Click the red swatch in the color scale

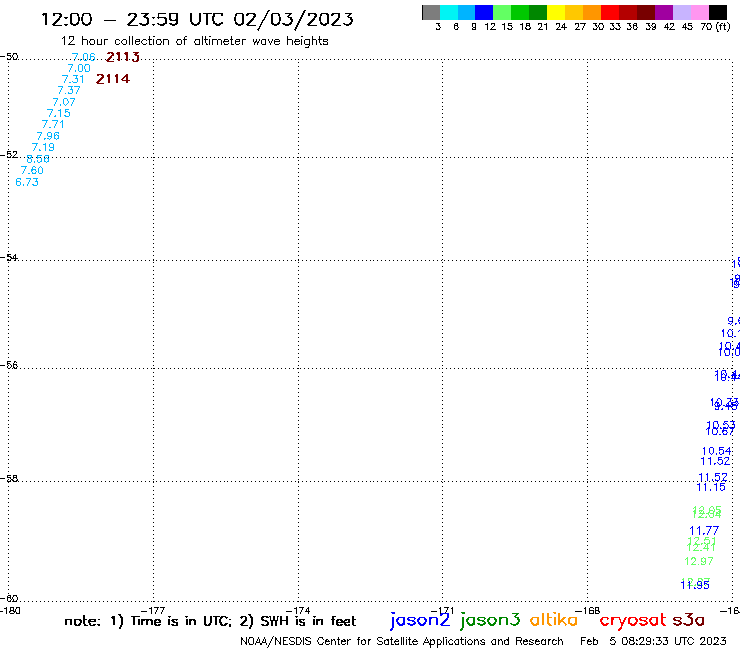tap(610, 12)
